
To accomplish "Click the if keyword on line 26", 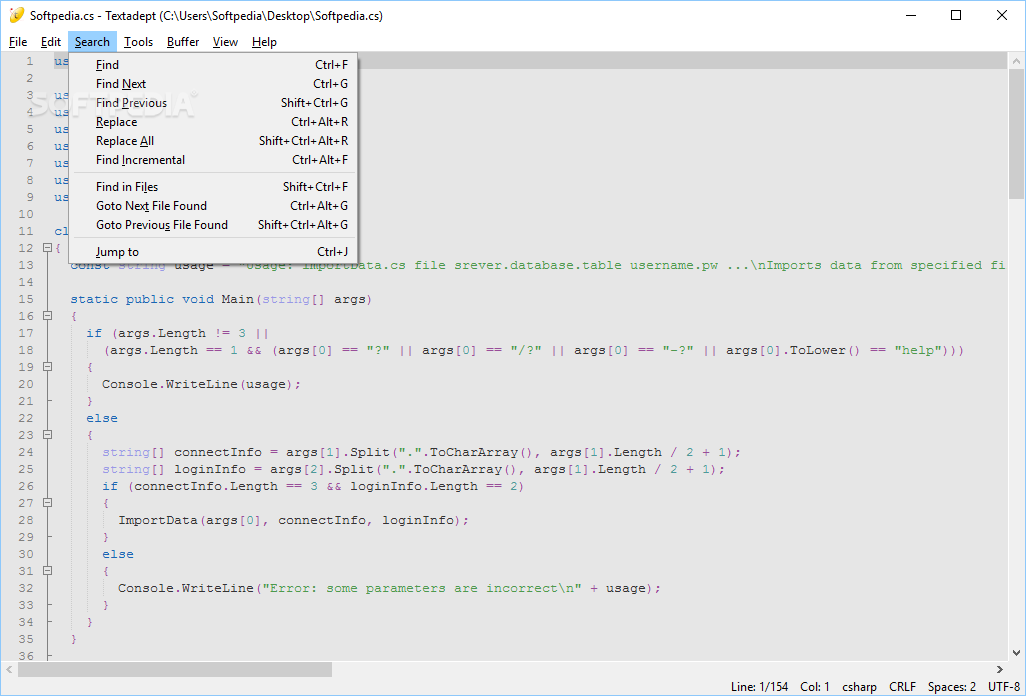I will click(x=110, y=486).
